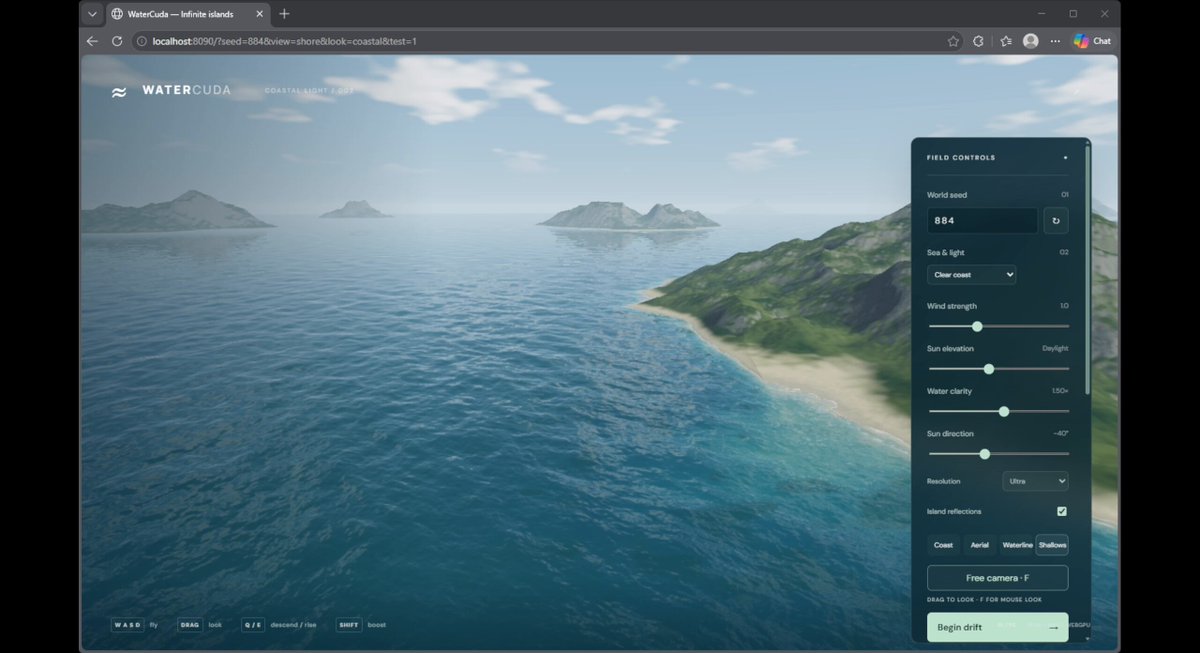The image size is (1200, 653).
Task: Click the Q / E key hint
Action: tap(253, 625)
